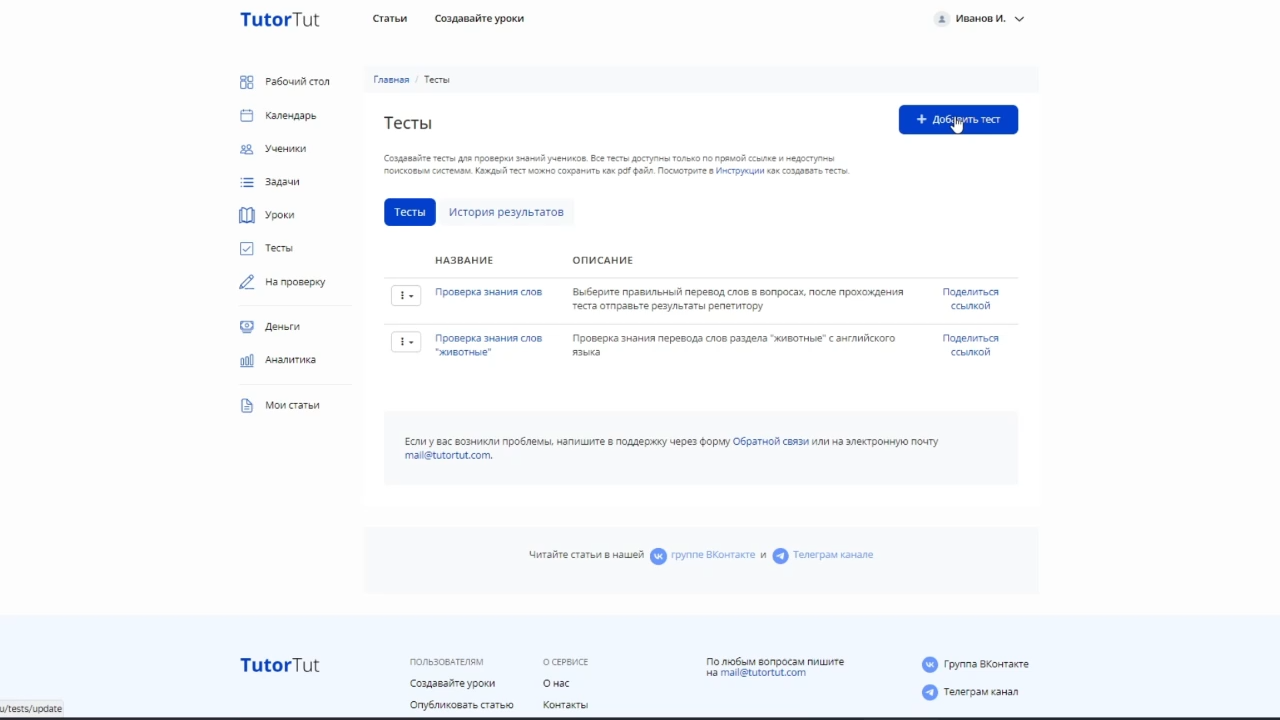The height and width of the screenshot is (720, 1280).
Task: Open the Рабочий стол dashboard grid icon
Action: tap(247, 81)
